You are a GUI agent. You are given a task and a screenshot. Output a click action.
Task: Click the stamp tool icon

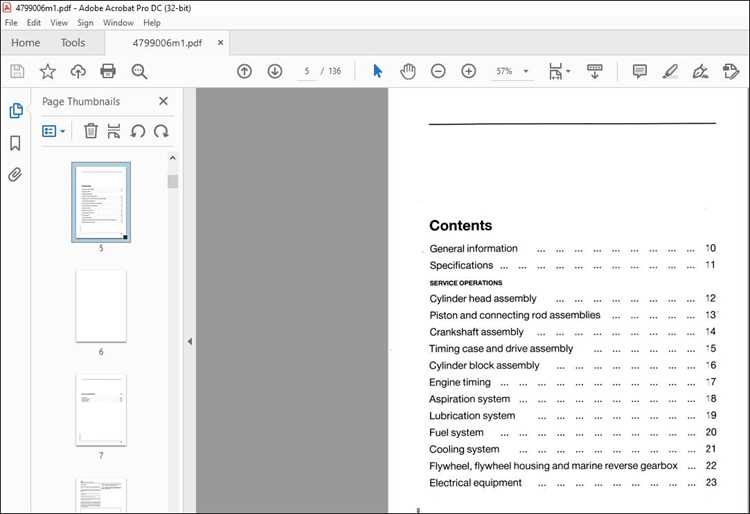tap(731, 71)
